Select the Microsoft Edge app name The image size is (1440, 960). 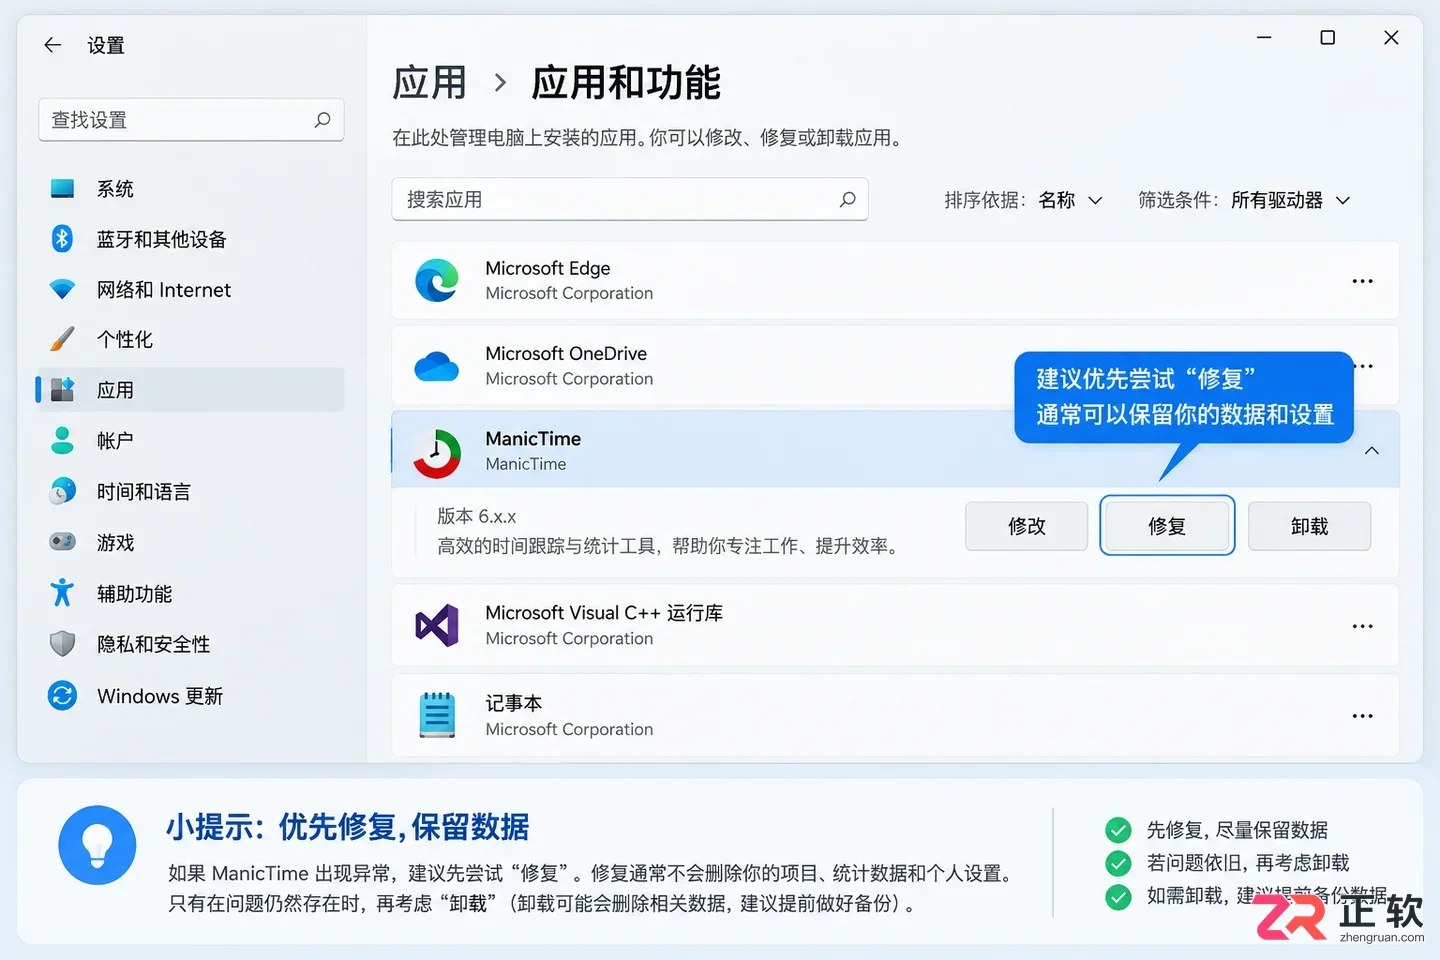click(x=548, y=268)
